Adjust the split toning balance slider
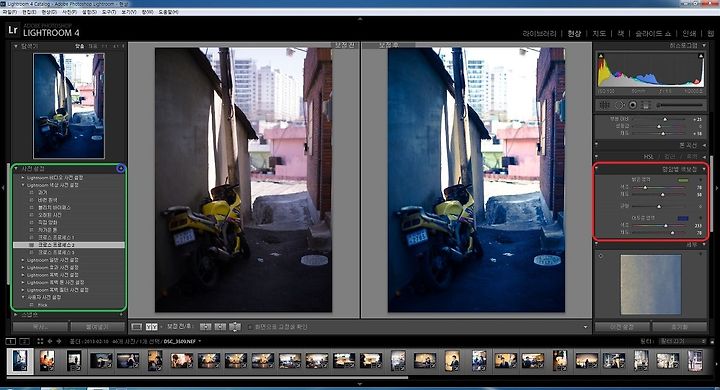The image size is (720, 390). (659, 206)
